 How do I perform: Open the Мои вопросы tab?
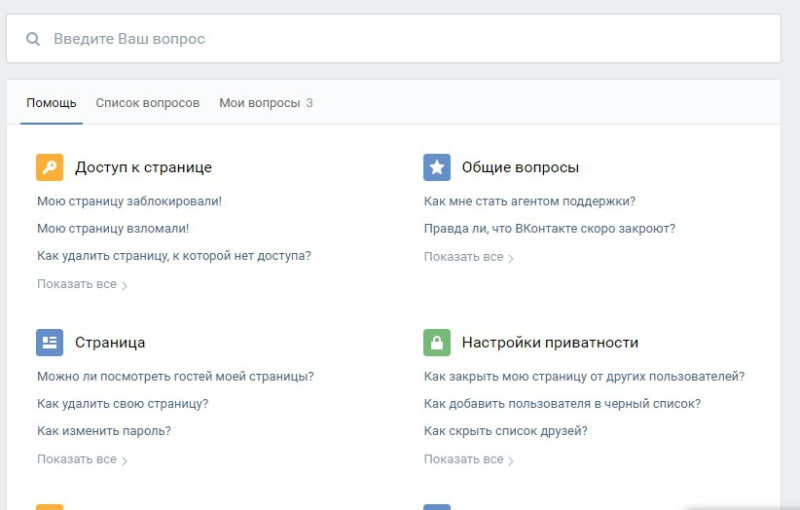[265, 103]
